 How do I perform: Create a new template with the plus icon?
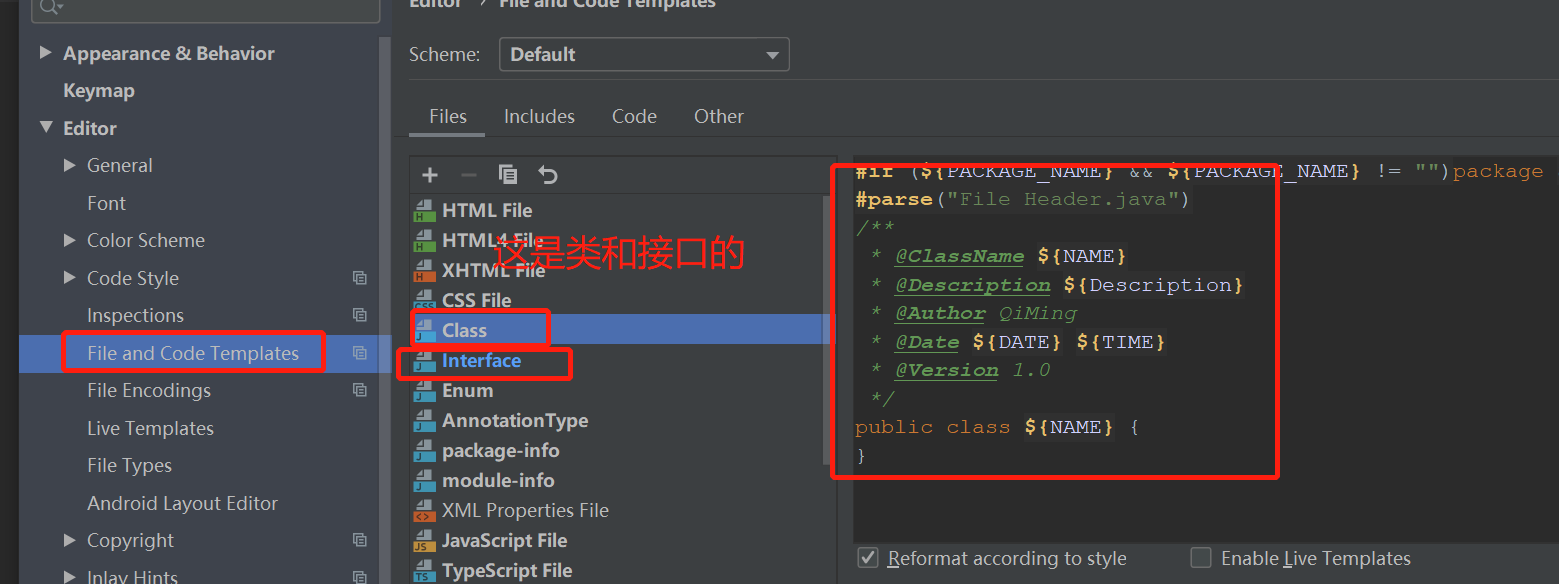coord(429,174)
